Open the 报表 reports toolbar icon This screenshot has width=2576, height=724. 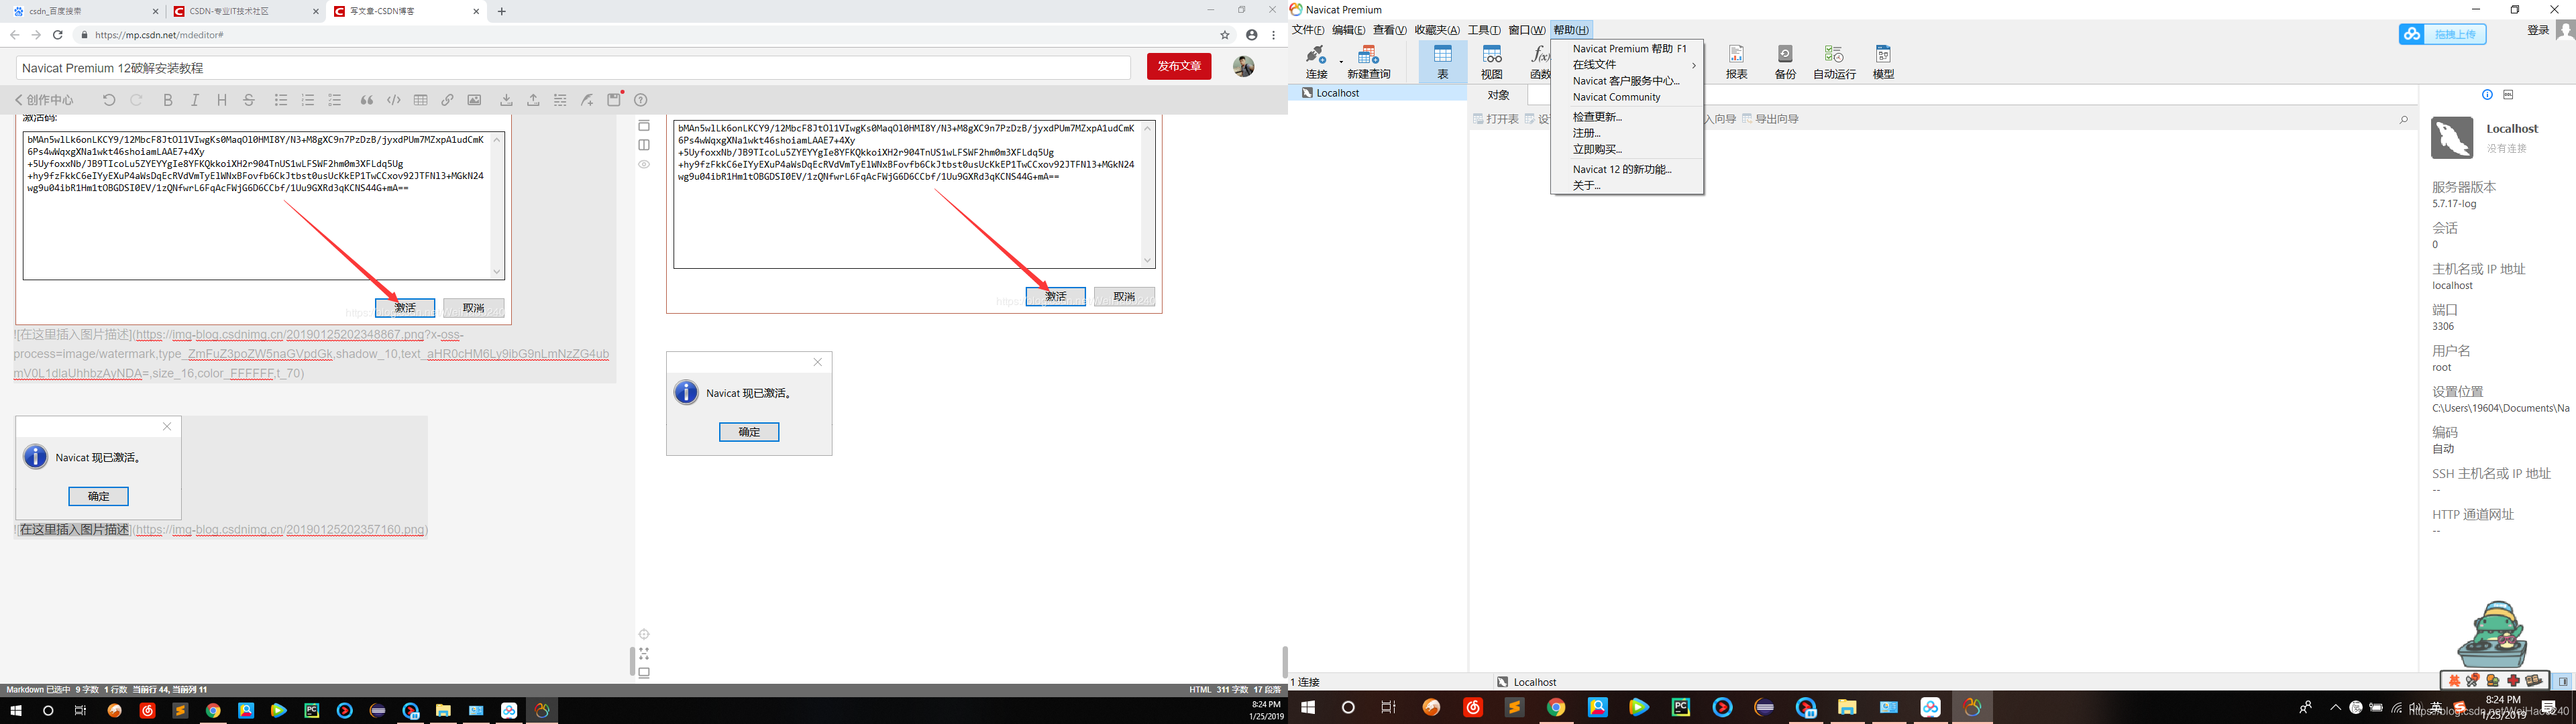(1736, 61)
